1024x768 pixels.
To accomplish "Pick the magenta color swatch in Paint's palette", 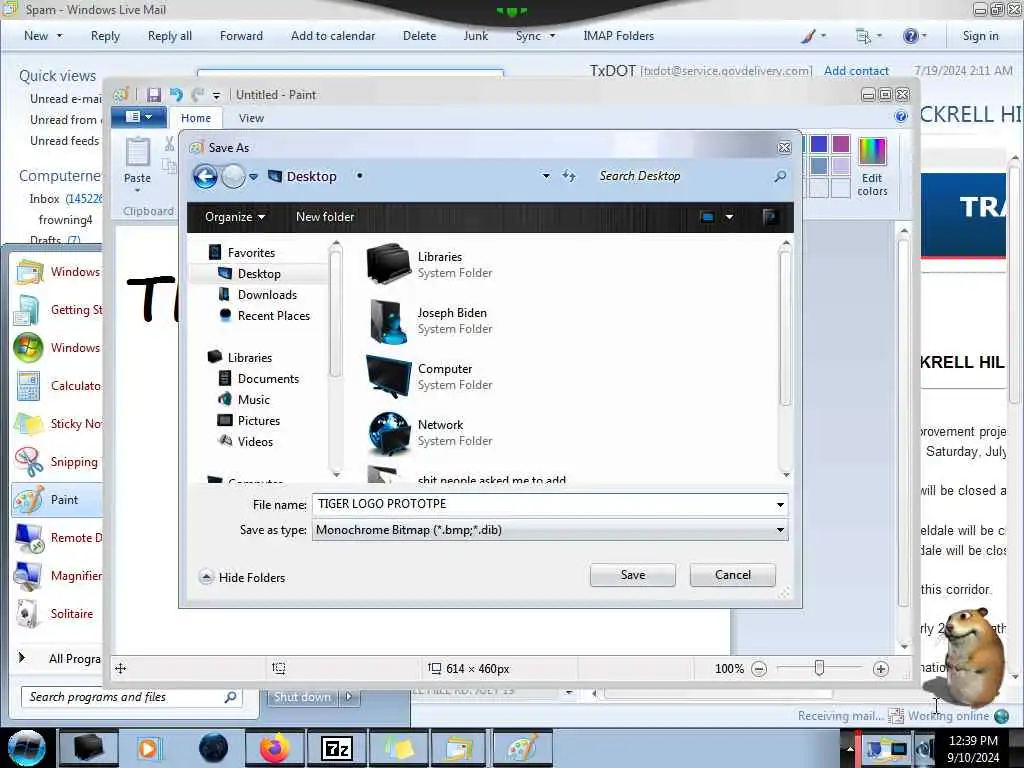I will (841, 144).
